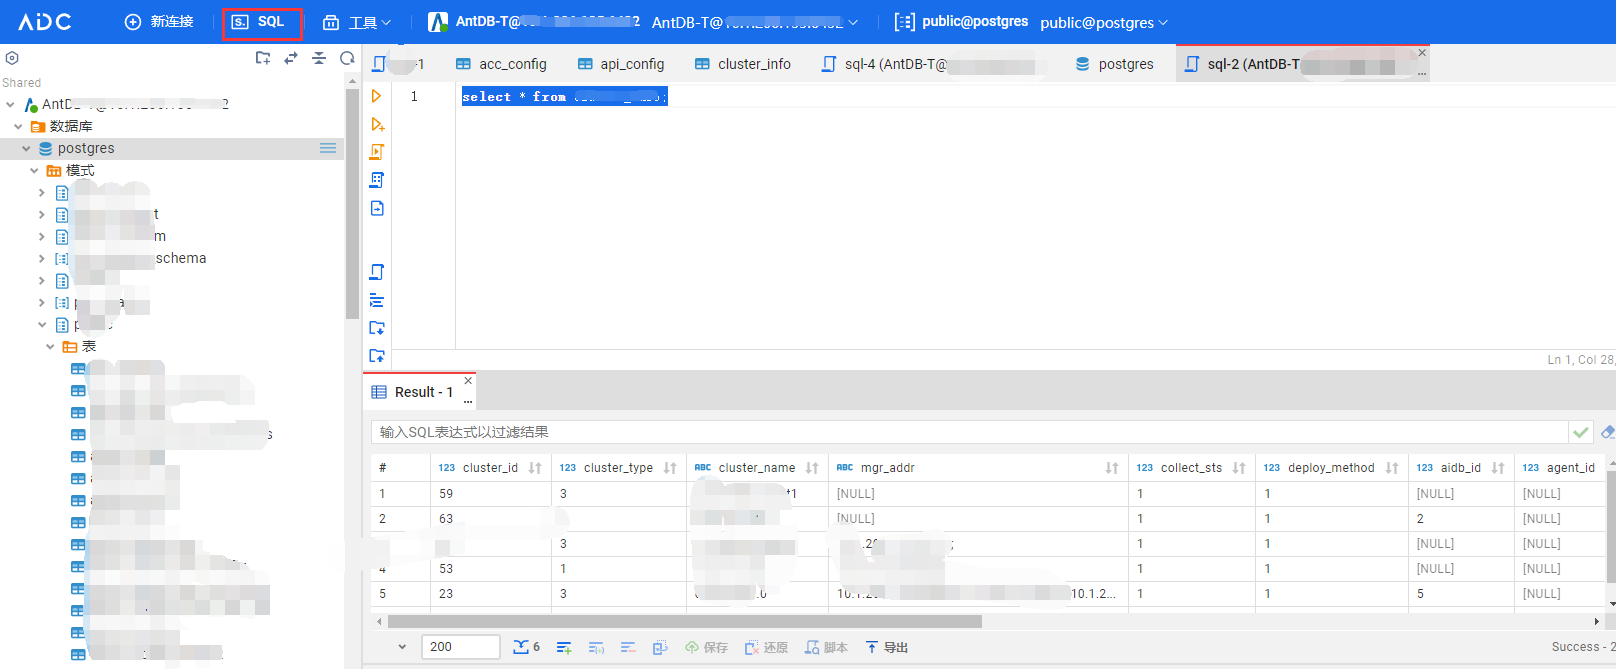The width and height of the screenshot is (1616, 669).
Task: Sort by deploy_method column arrows
Action: 1392,468
